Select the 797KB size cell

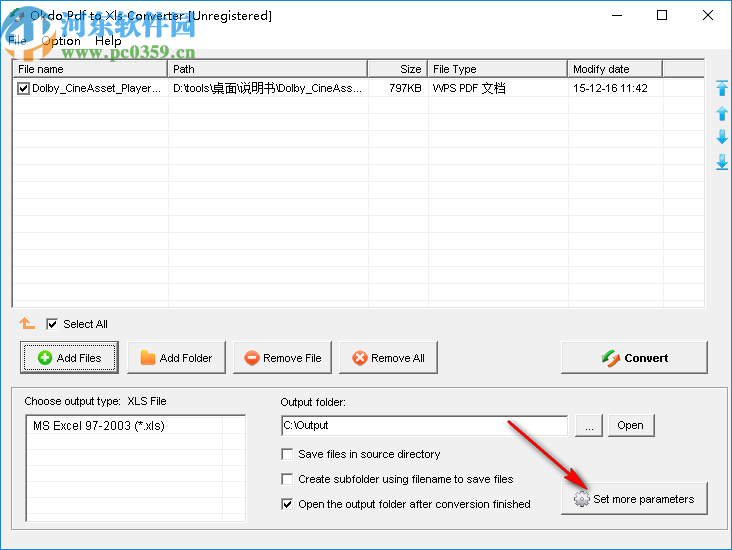coord(405,88)
